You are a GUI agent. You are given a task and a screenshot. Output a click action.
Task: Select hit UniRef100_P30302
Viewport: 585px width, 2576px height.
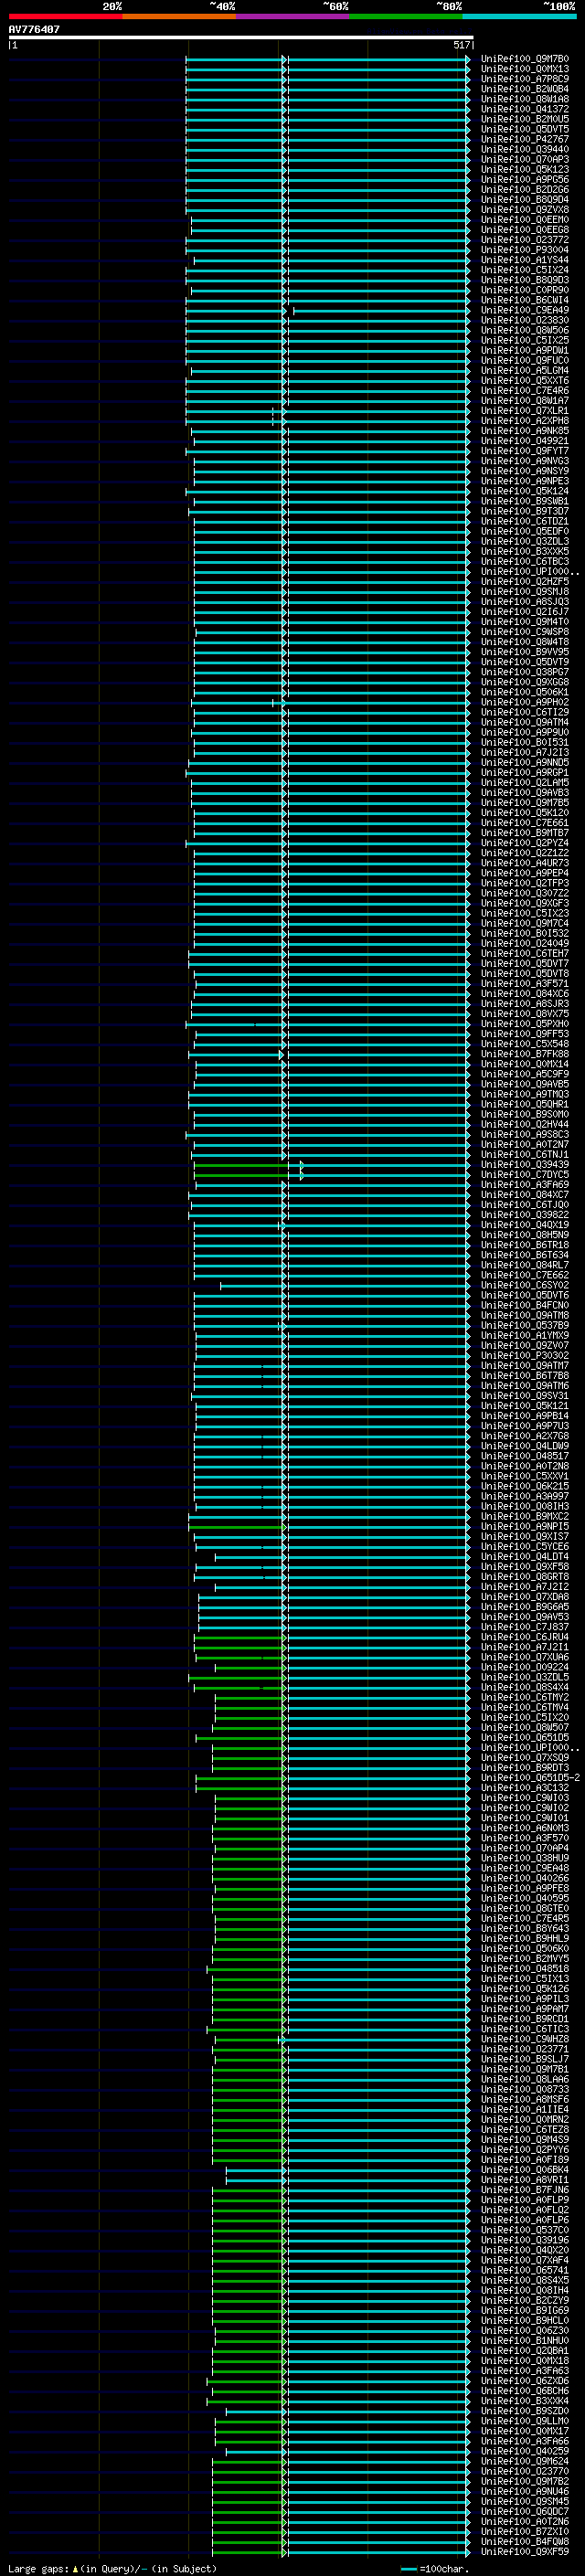(525, 1355)
